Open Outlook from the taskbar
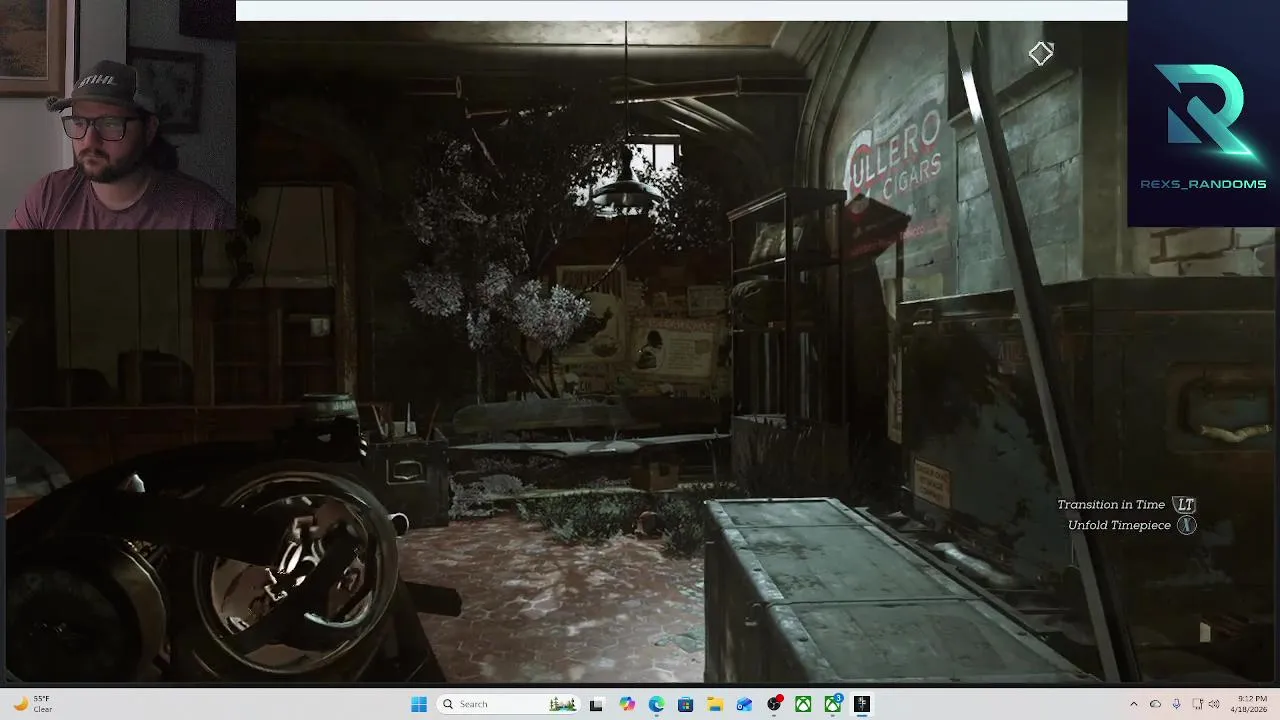1280x720 pixels. [x=744, y=704]
